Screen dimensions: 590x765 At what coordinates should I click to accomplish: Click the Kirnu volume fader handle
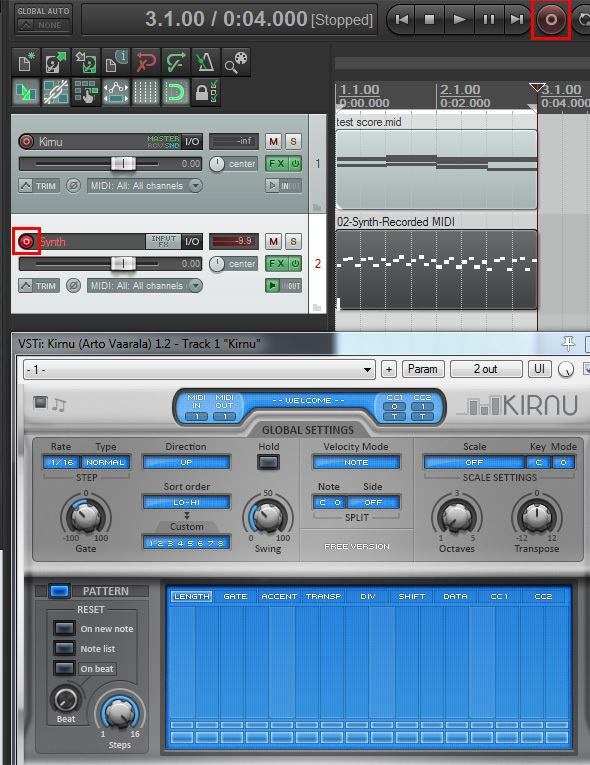[x=123, y=164]
